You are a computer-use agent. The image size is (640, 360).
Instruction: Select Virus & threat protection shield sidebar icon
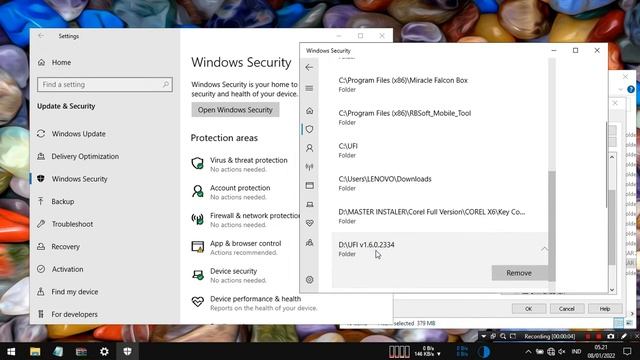309,129
